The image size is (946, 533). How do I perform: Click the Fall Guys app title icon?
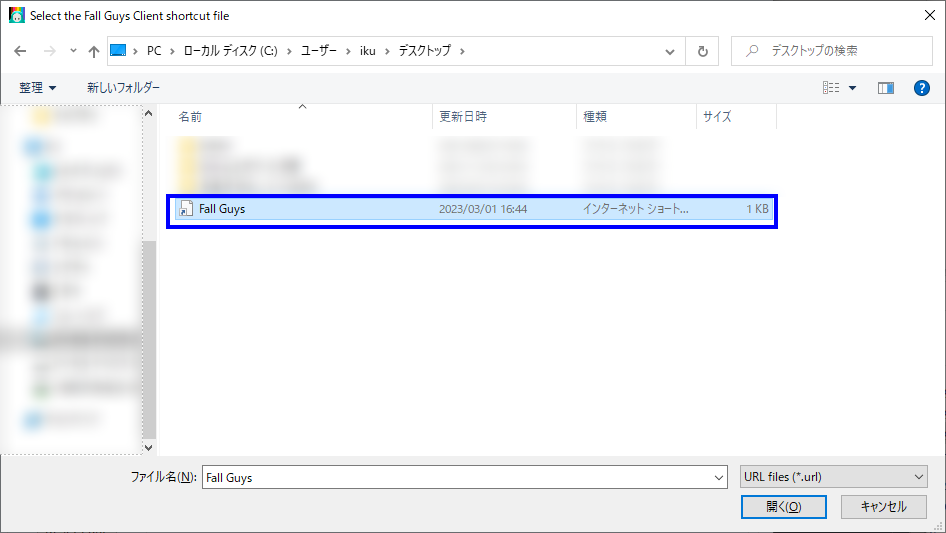point(17,15)
